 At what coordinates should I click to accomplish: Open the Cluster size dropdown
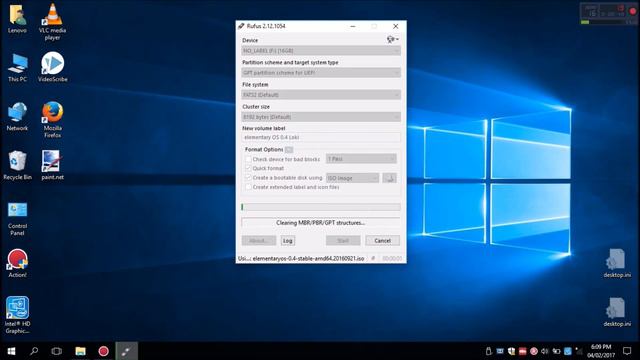click(x=321, y=117)
